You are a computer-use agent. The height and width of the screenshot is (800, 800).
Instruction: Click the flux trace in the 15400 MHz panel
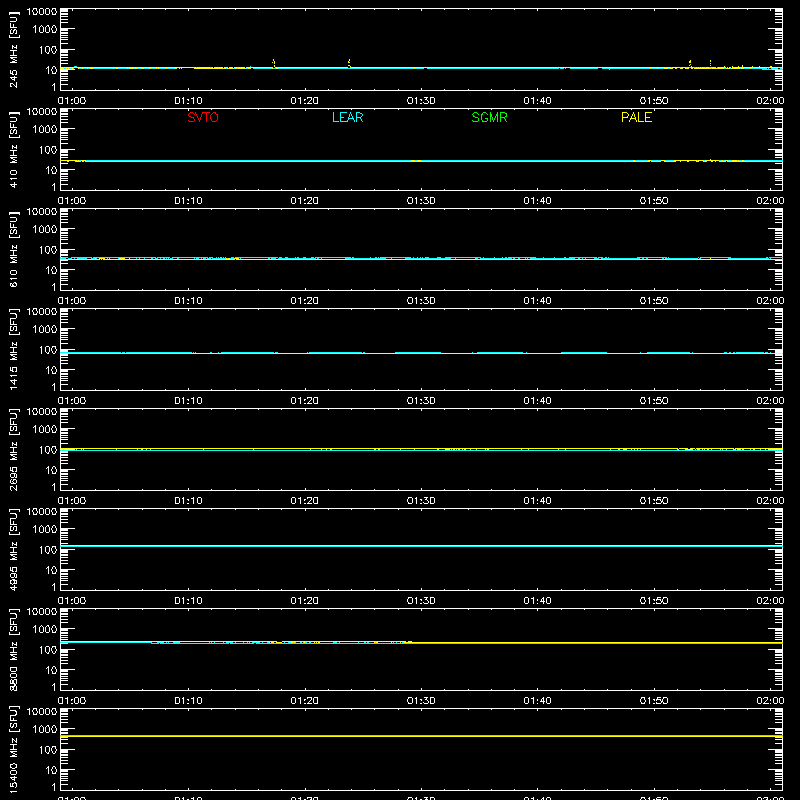coord(421,736)
